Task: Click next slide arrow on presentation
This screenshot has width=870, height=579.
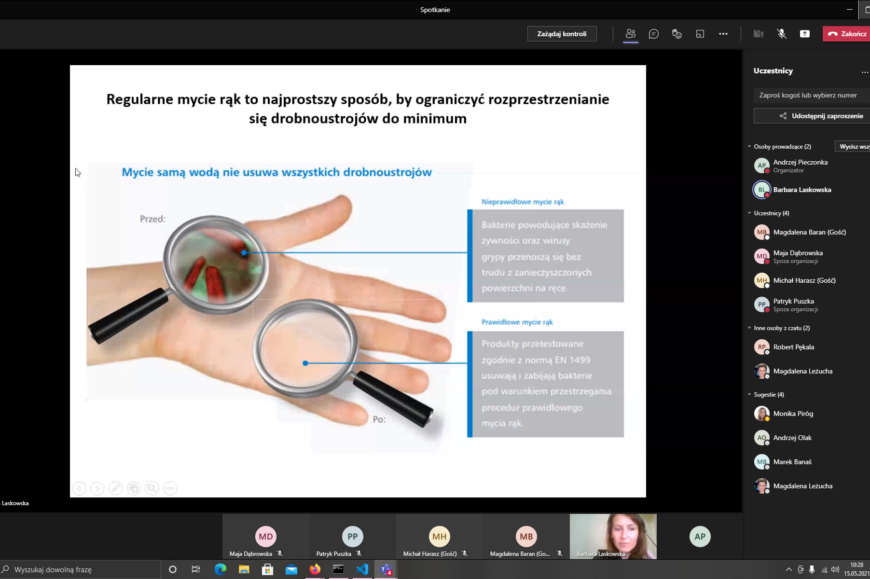Action: pyautogui.click(x=97, y=488)
